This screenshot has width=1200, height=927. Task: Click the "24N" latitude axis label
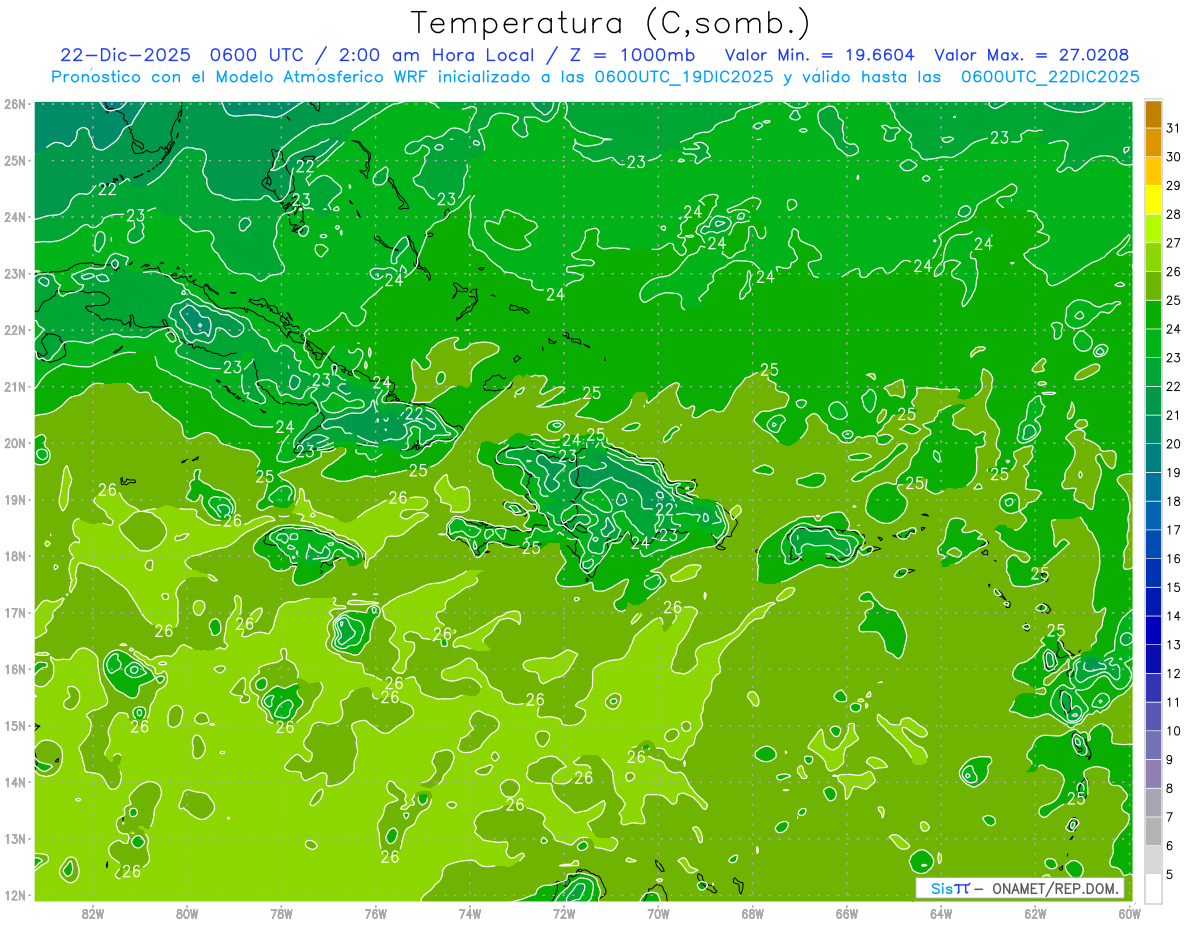[15, 217]
